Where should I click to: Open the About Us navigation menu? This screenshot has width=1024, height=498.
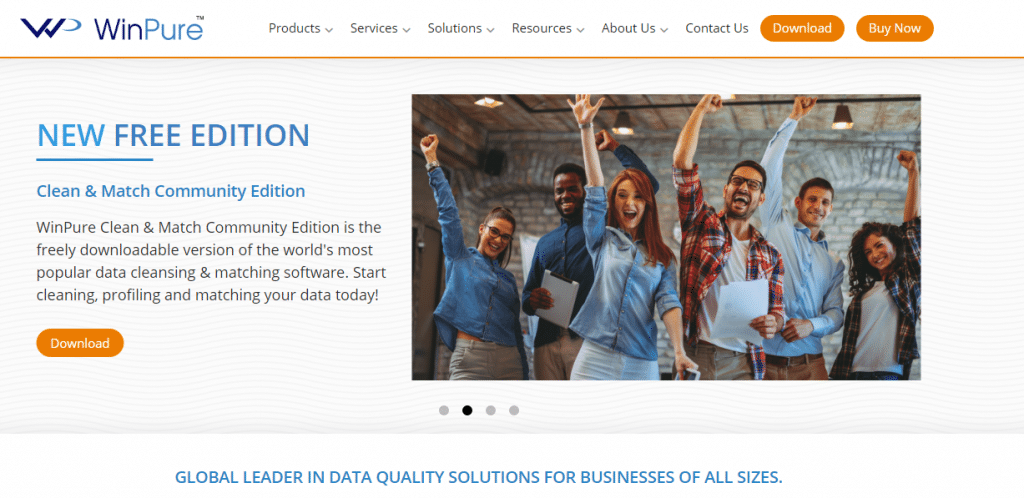click(635, 28)
